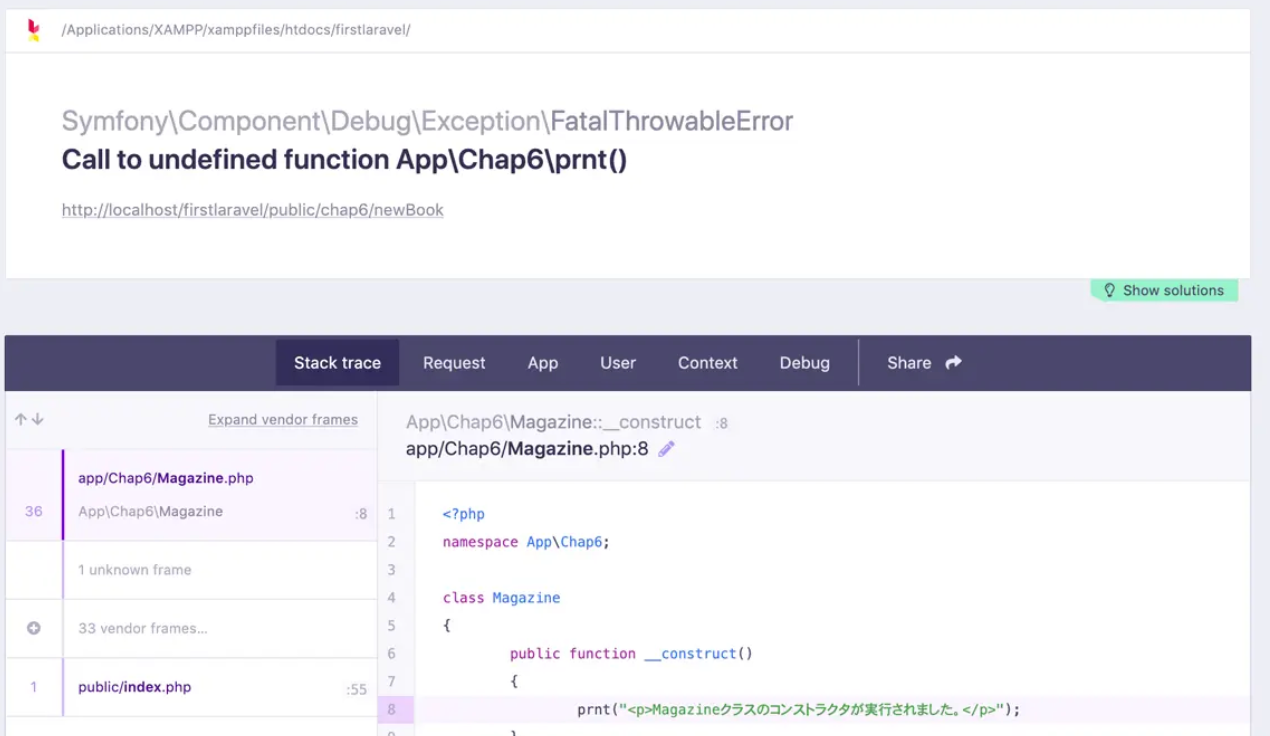Viewport: 1270px width, 736px height.
Task: Click the class Magazine code line
Action: click(x=501, y=598)
